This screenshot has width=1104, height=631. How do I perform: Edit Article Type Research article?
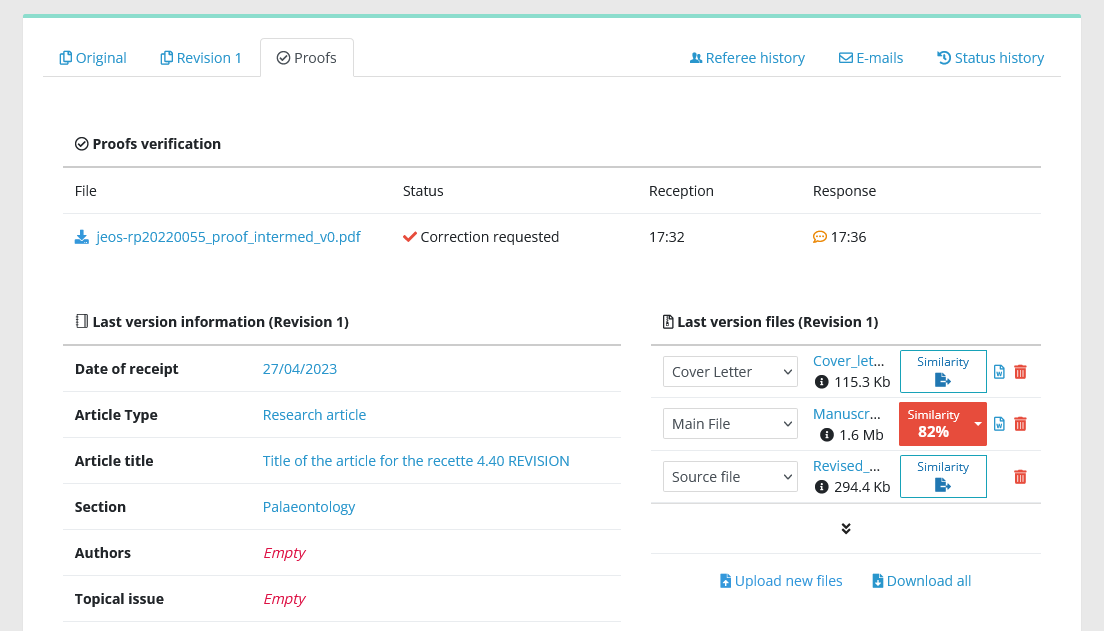[x=314, y=415]
